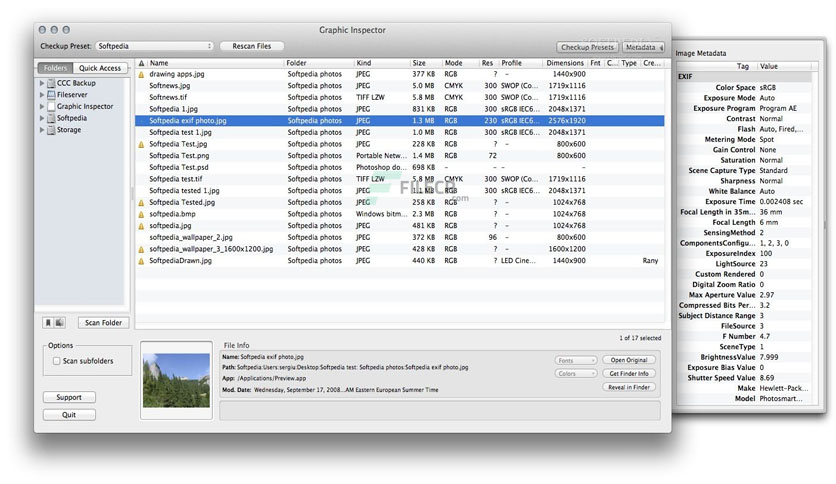Sort the file list by Size column
836x484 pixels.
coord(425,63)
